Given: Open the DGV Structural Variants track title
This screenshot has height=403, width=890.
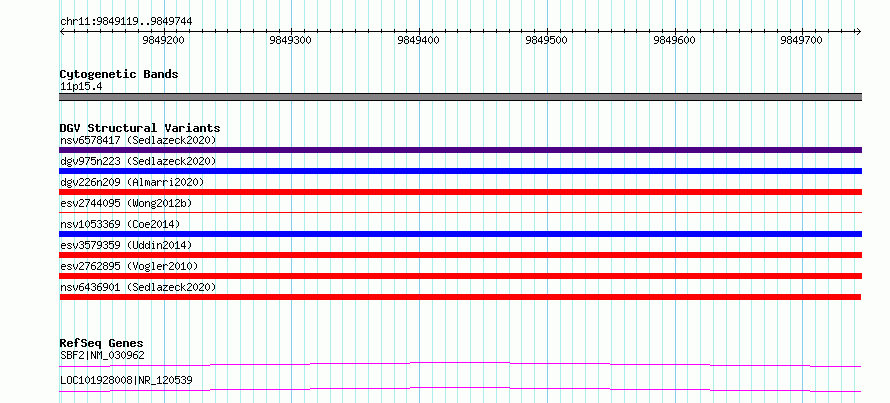Looking at the screenshot, I should tap(140, 128).
